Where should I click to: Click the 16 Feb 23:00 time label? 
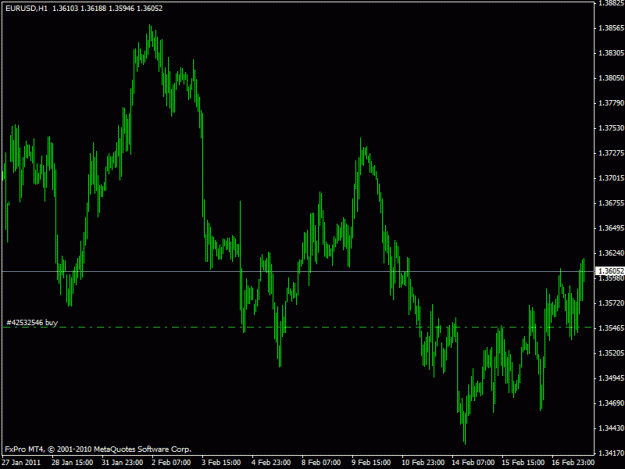pos(573,462)
